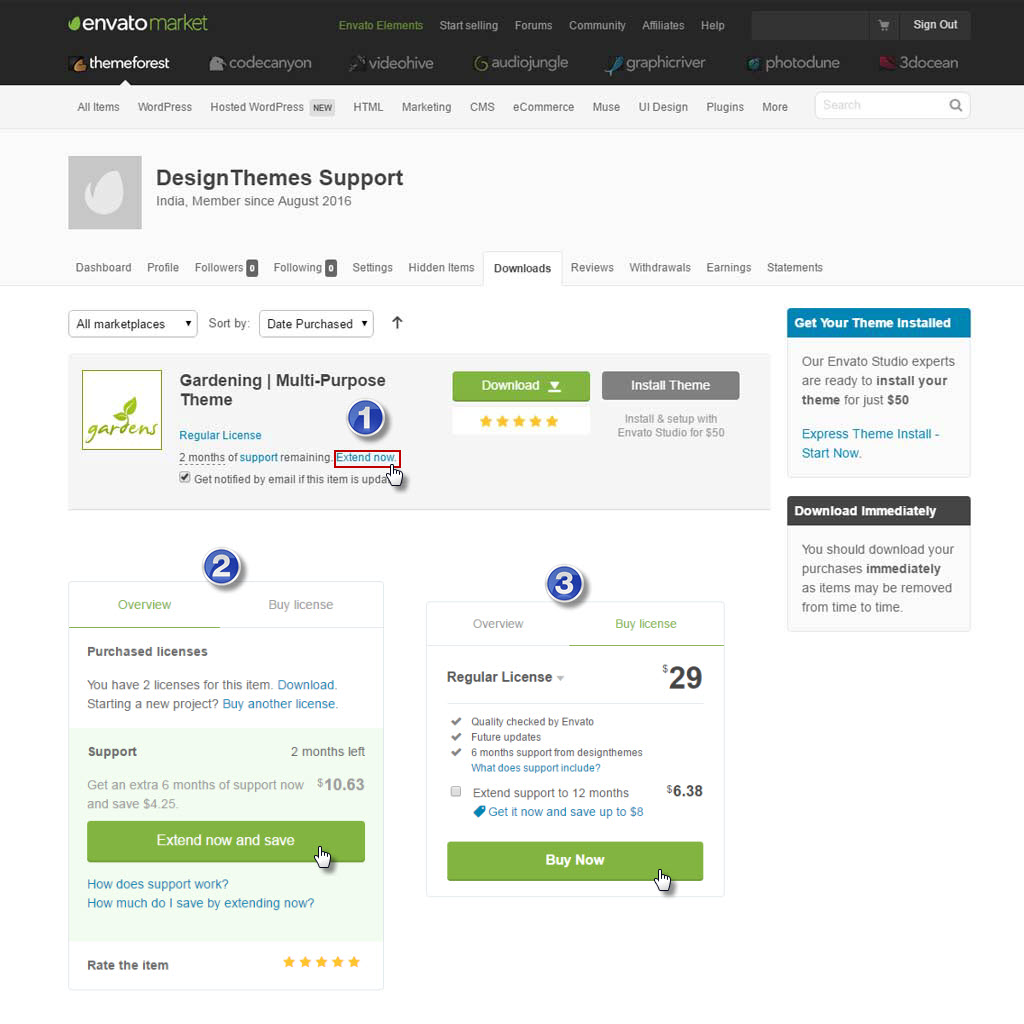Image resolution: width=1024 pixels, height=1024 pixels.
Task: Open the 3DOcean marketplace
Action: [x=919, y=63]
